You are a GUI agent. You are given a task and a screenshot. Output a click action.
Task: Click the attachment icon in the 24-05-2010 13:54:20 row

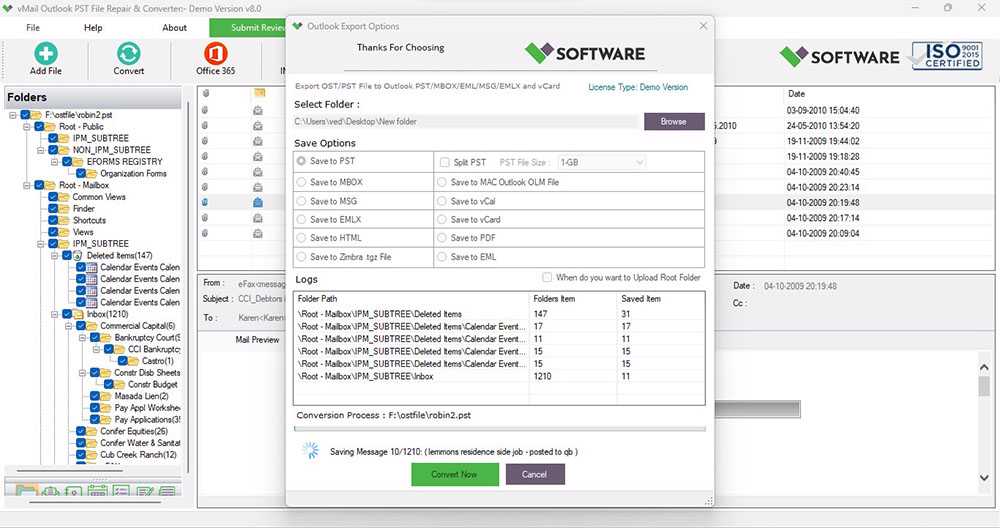click(x=205, y=126)
